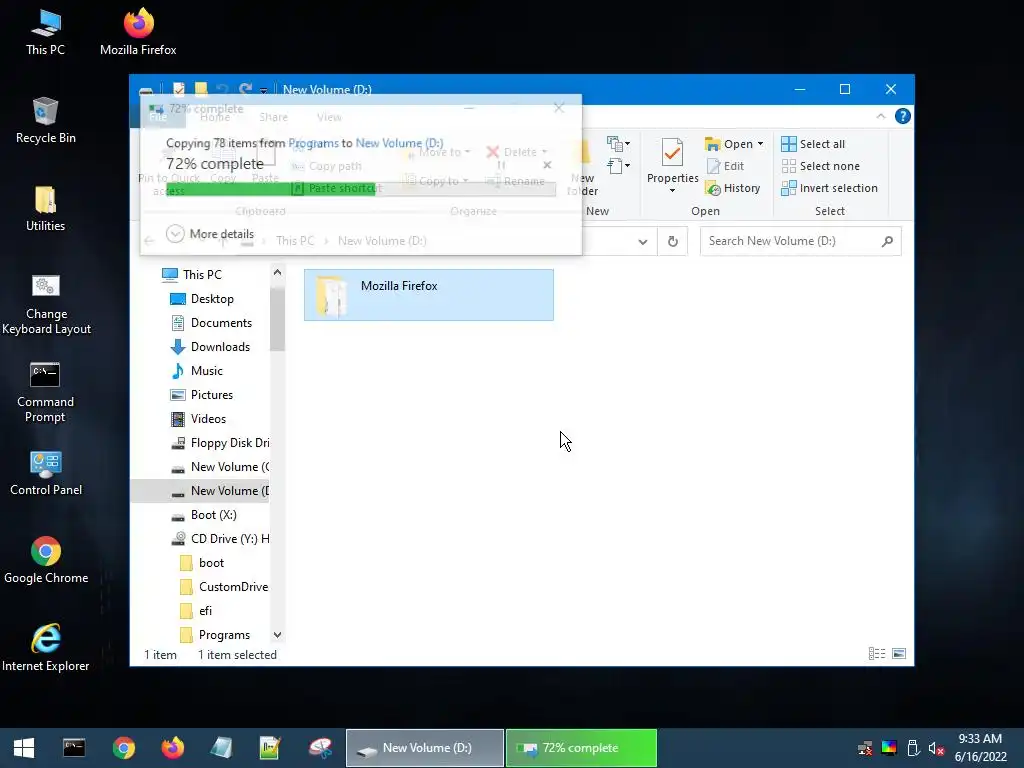
Task: Open the New item dropdown icon
Action: 618,144
